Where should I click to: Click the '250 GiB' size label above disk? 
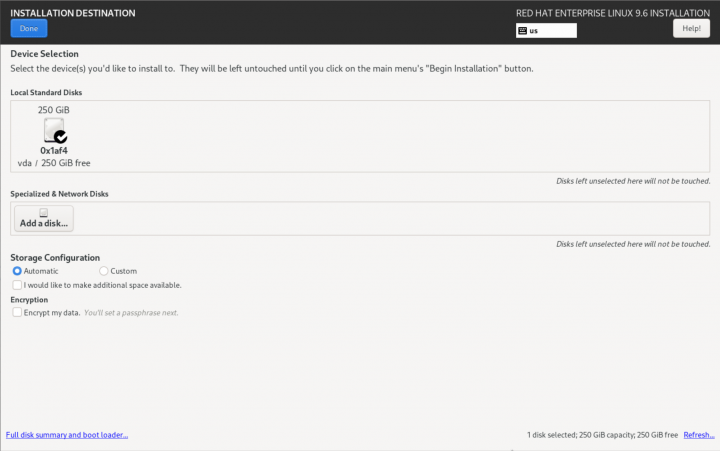[54, 110]
